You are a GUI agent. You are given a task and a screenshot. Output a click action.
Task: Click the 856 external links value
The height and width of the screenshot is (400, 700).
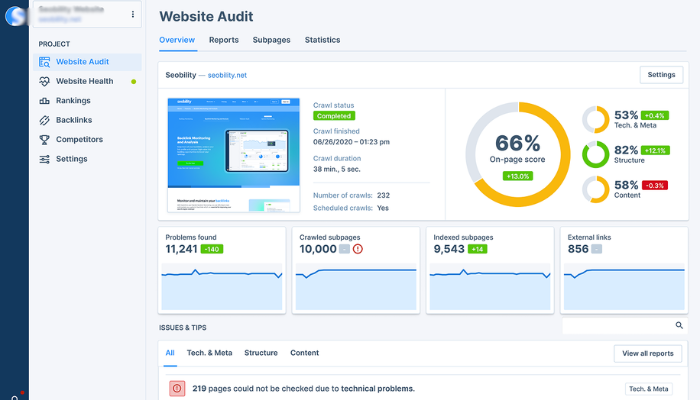coord(578,249)
